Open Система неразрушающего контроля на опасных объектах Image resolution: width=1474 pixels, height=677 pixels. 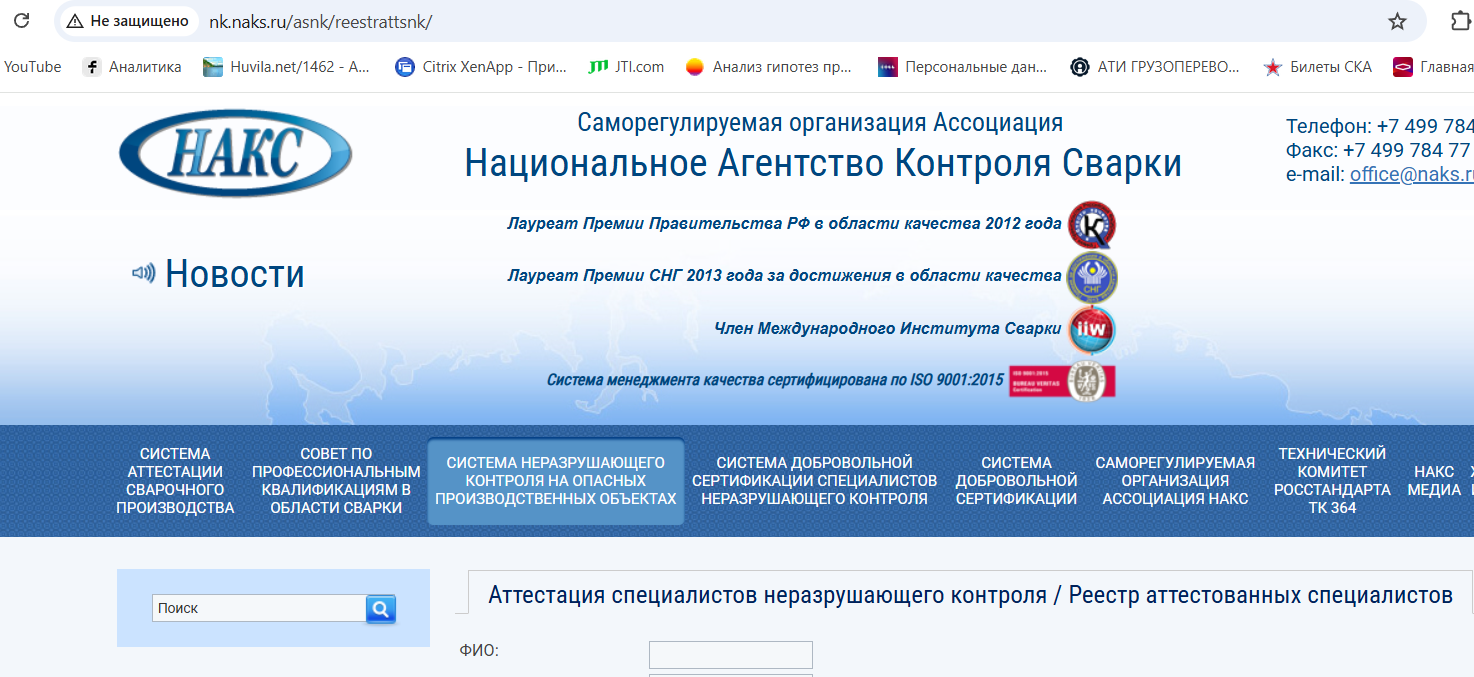(x=556, y=481)
